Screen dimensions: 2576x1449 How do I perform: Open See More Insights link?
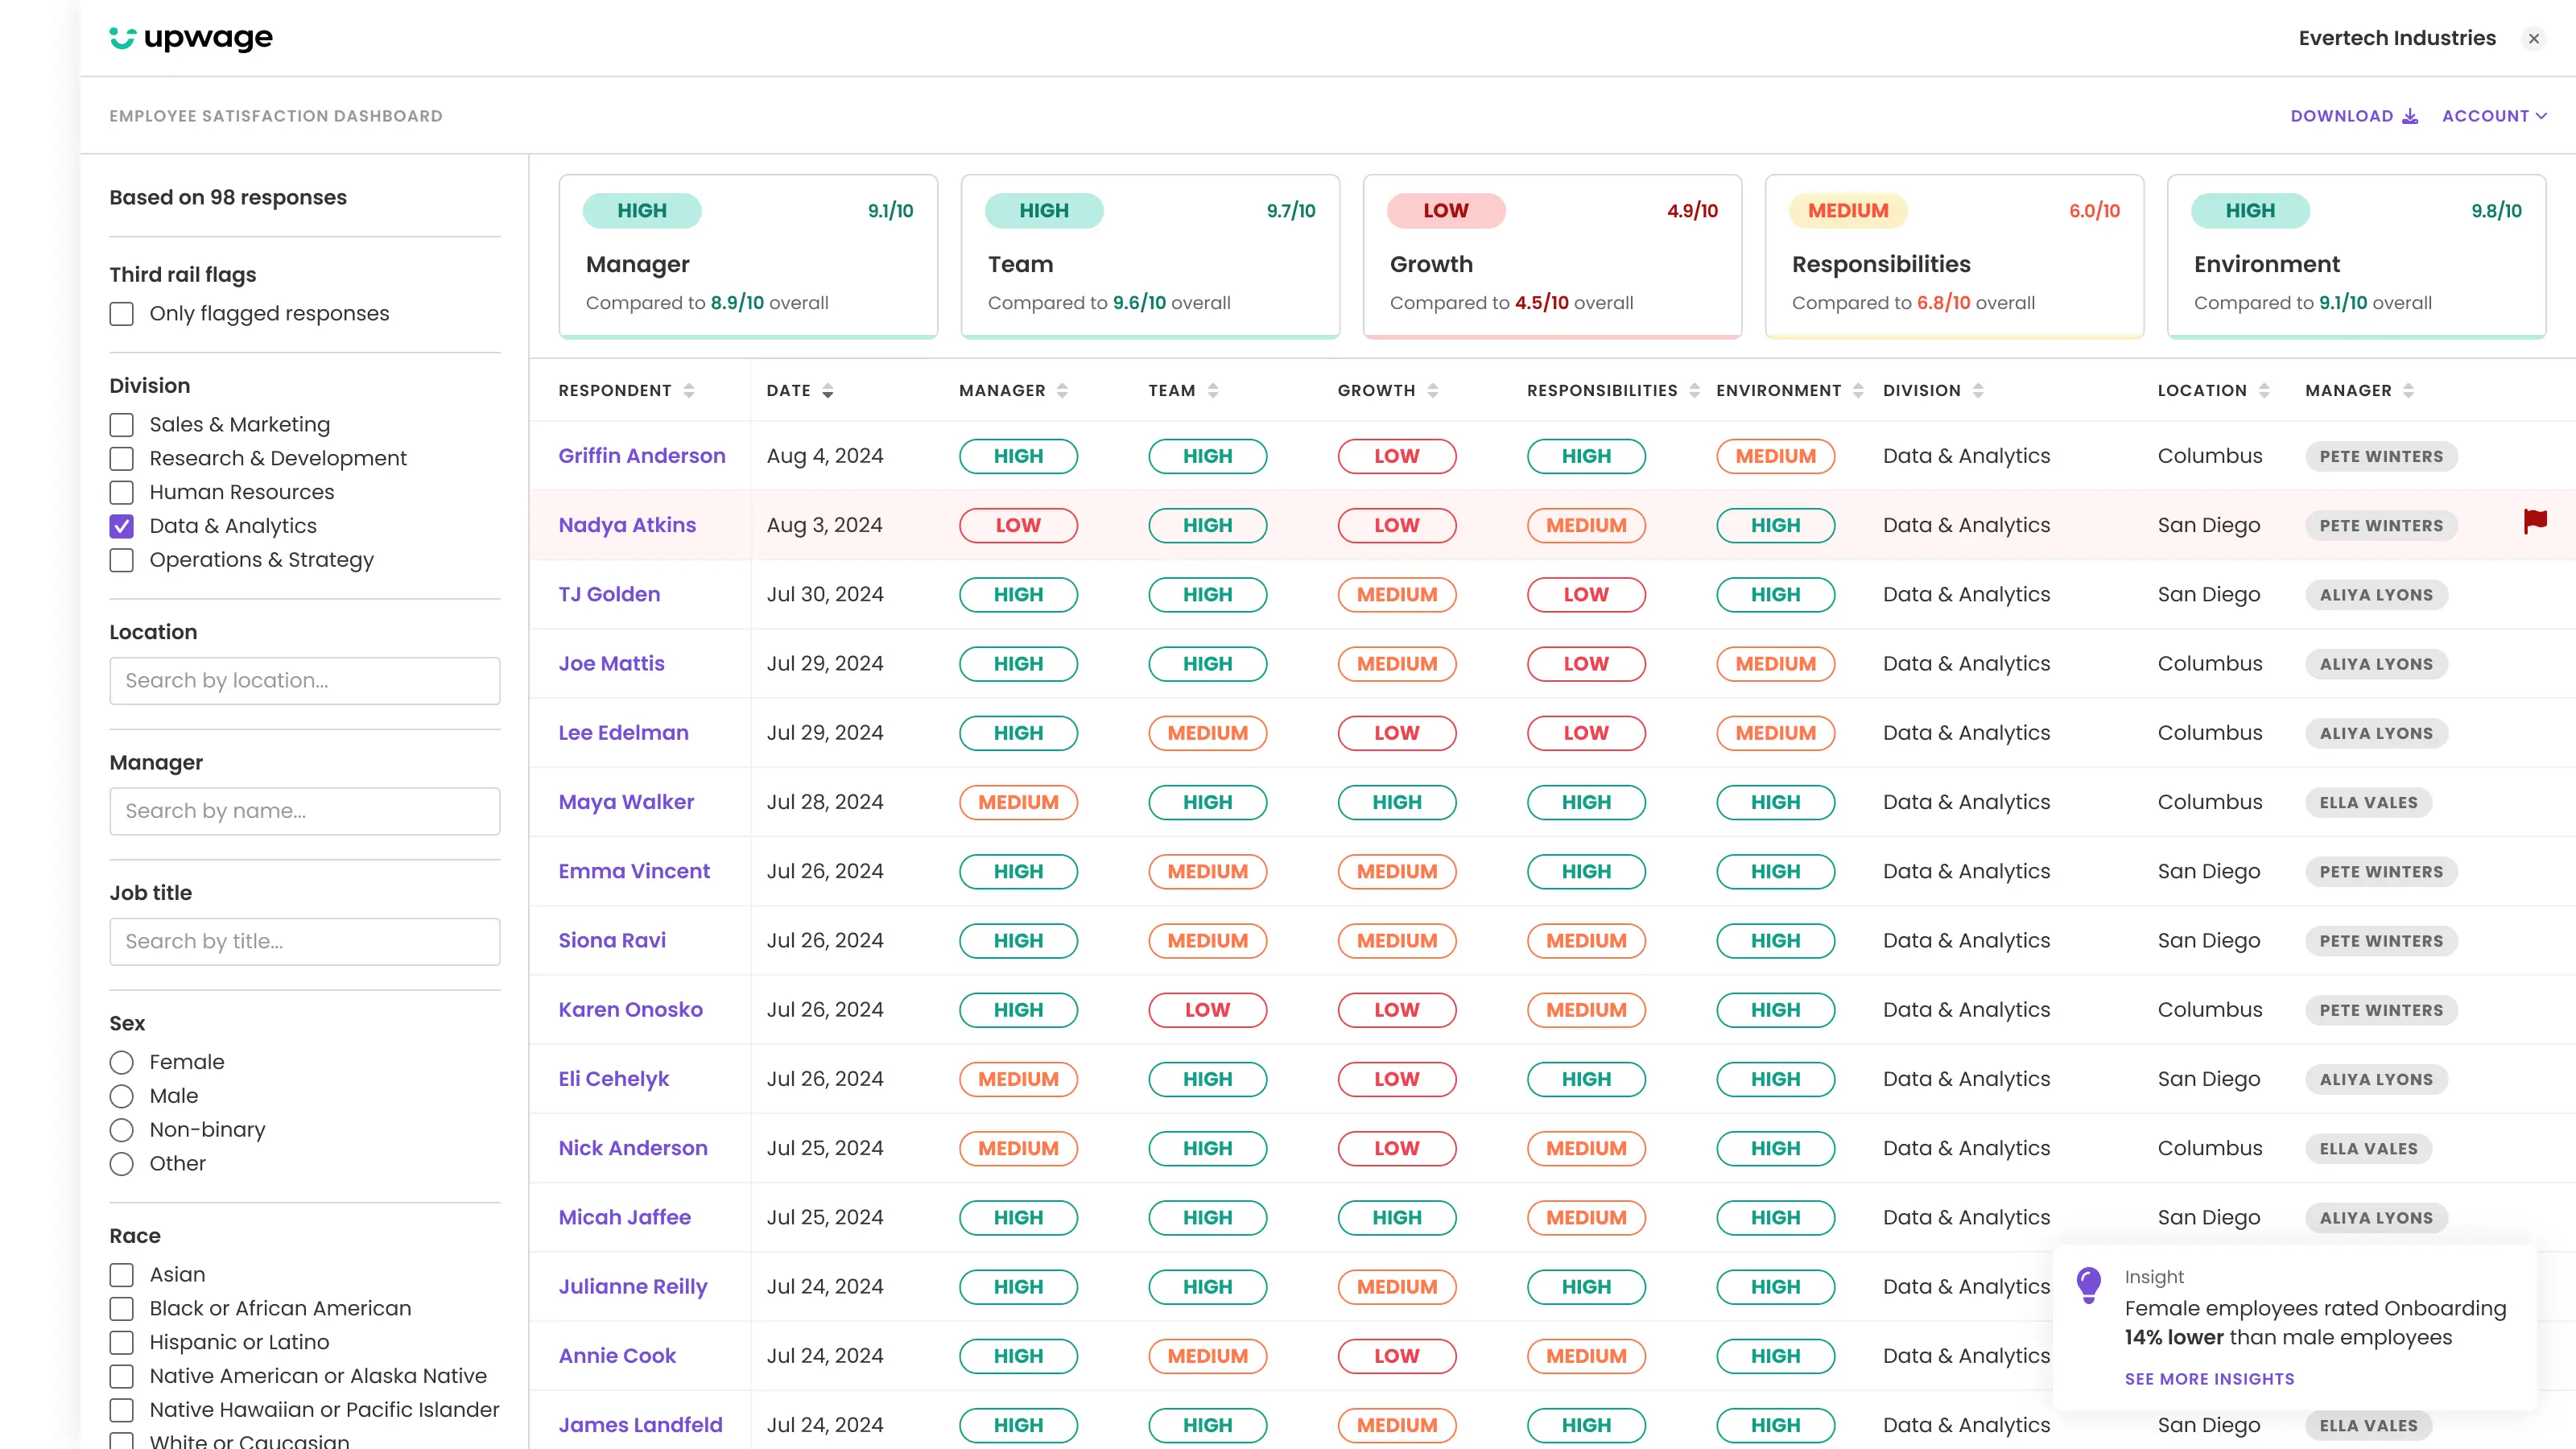click(2209, 1378)
